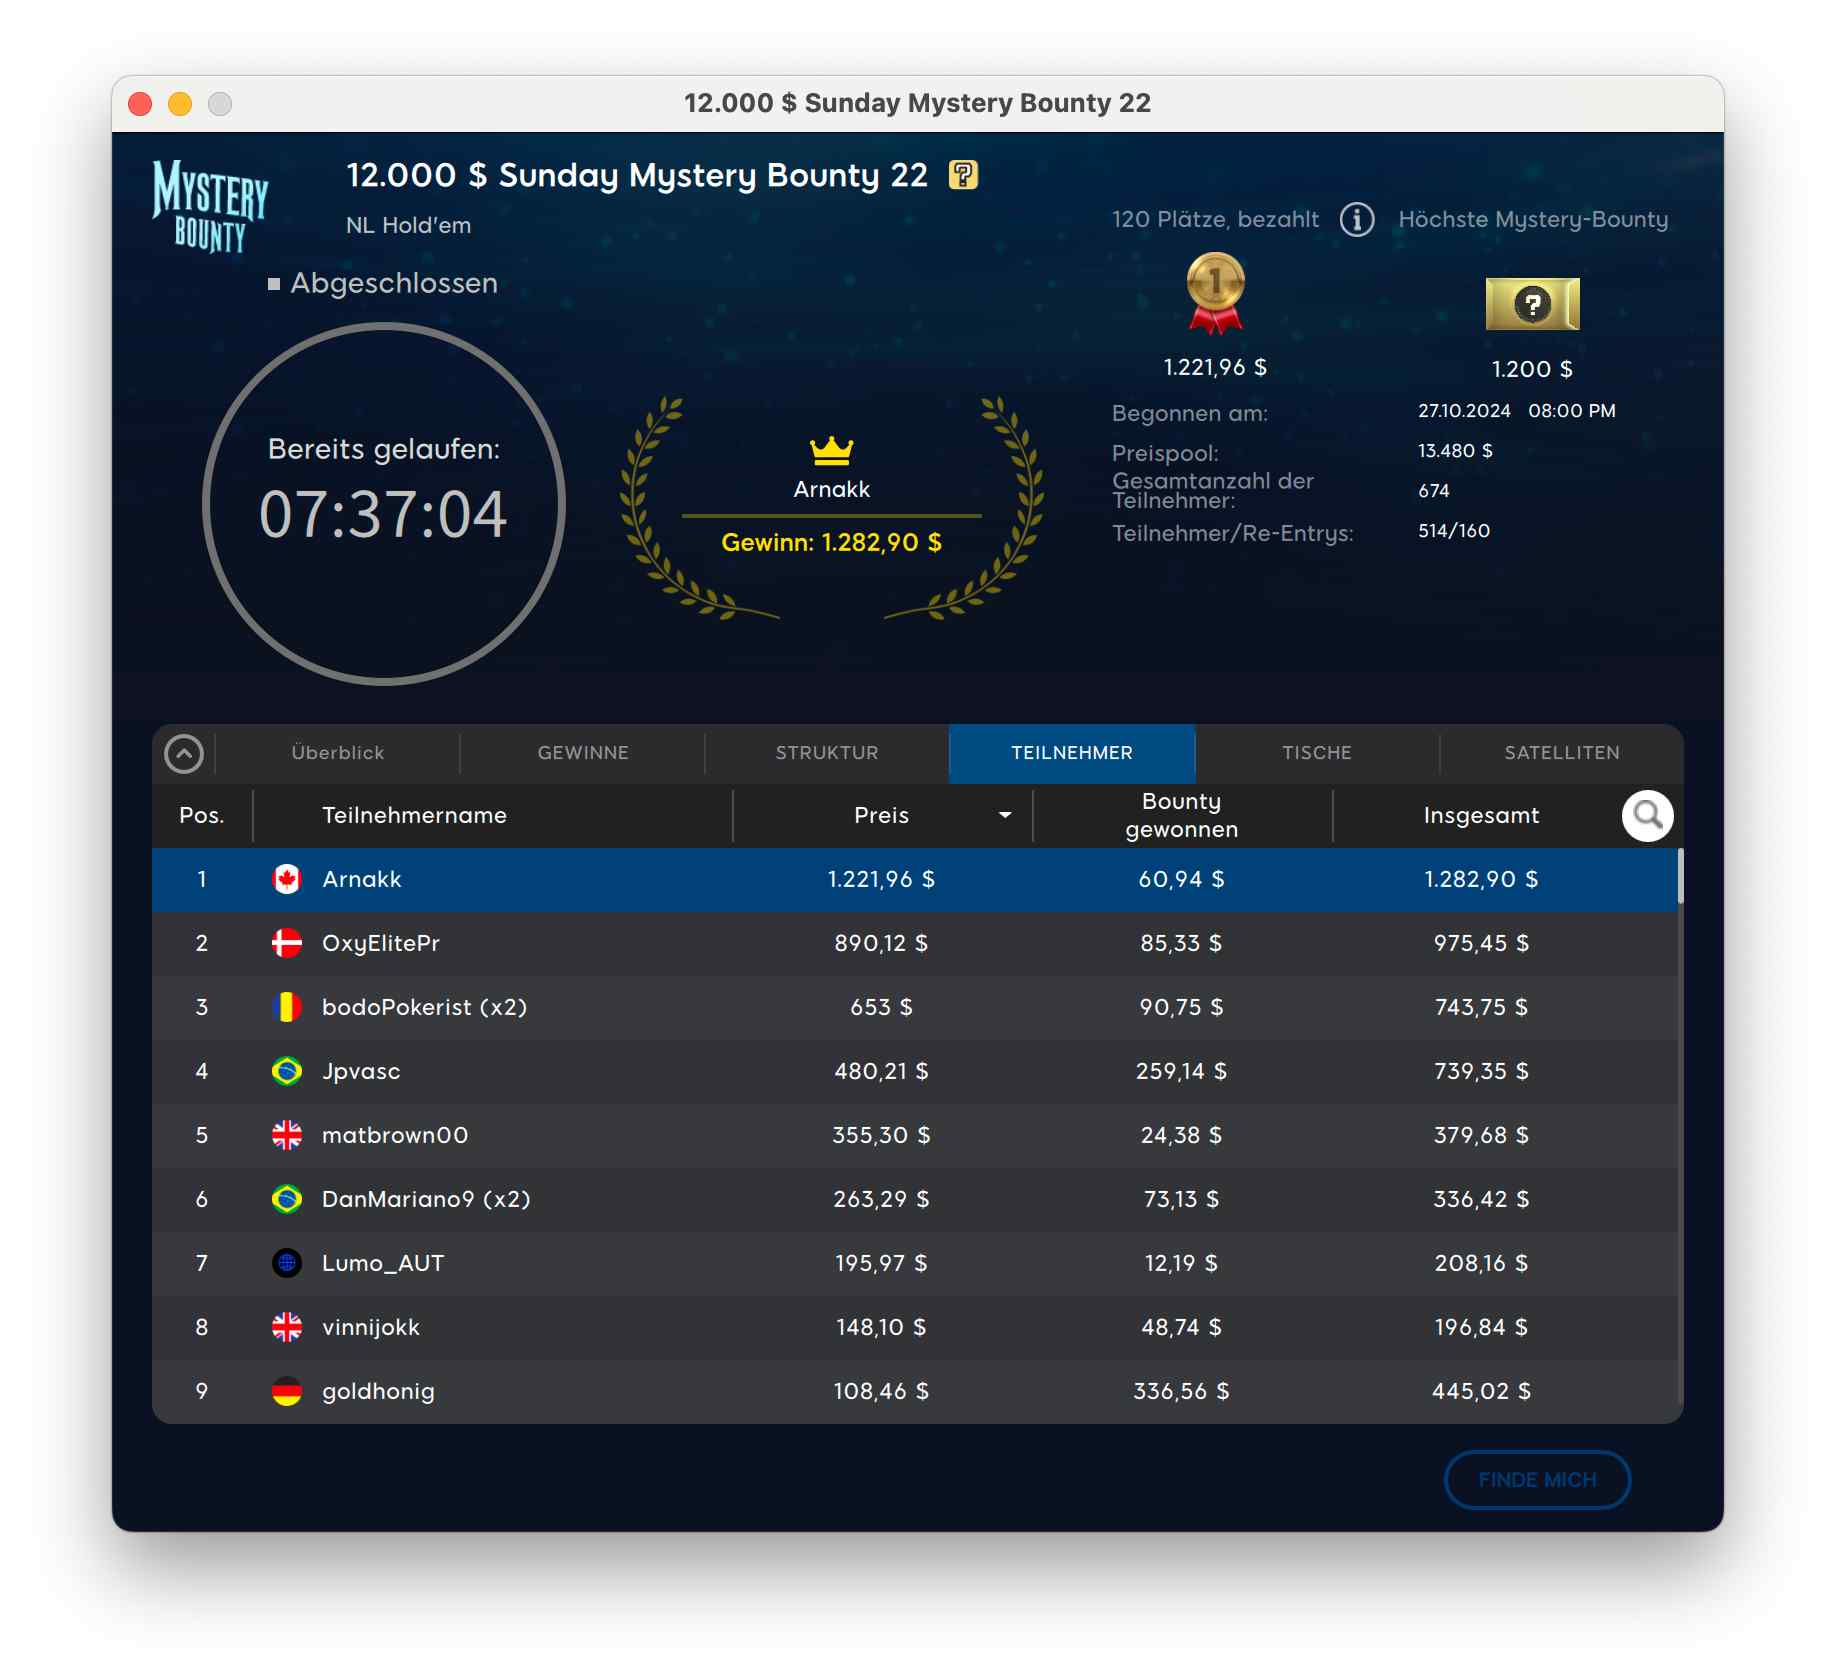Image resolution: width=1836 pixels, height=1680 pixels.
Task: Click the info icon beside paid places
Action: [1357, 219]
